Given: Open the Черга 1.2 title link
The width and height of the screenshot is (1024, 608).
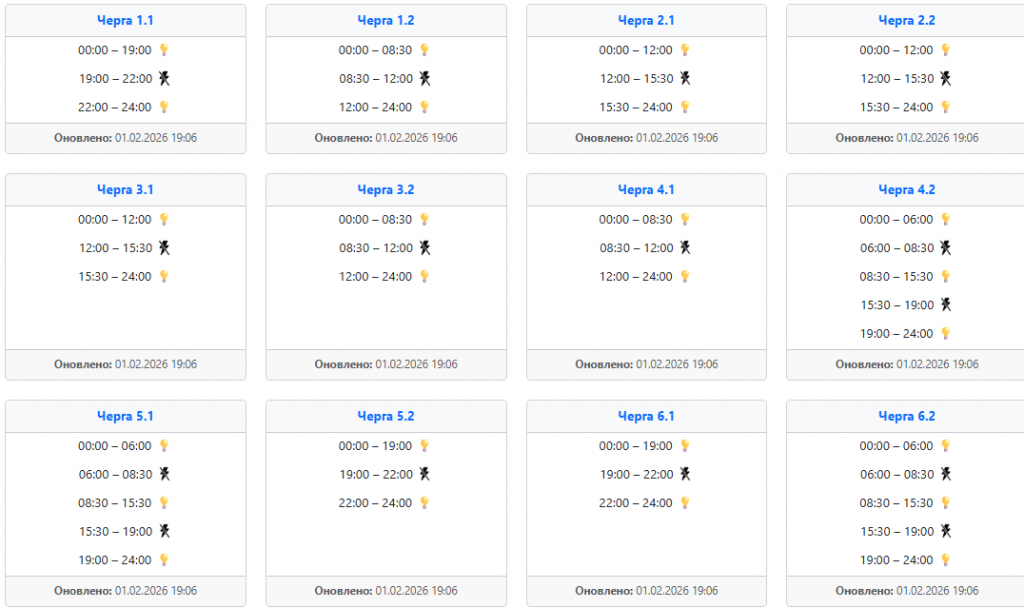Looking at the screenshot, I should pyautogui.click(x=385, y=20).
